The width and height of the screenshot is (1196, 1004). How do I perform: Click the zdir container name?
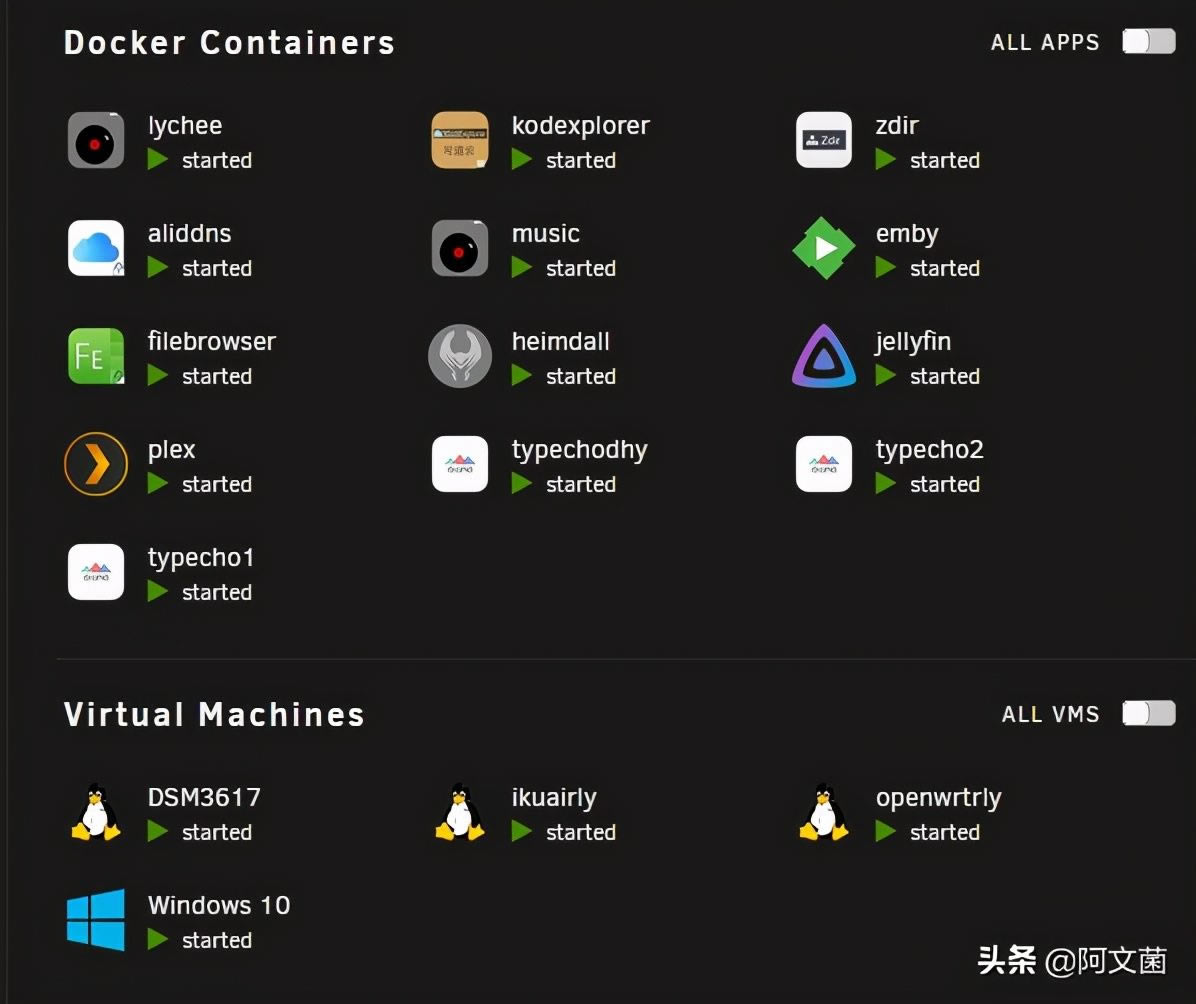(x=897, y=125)
